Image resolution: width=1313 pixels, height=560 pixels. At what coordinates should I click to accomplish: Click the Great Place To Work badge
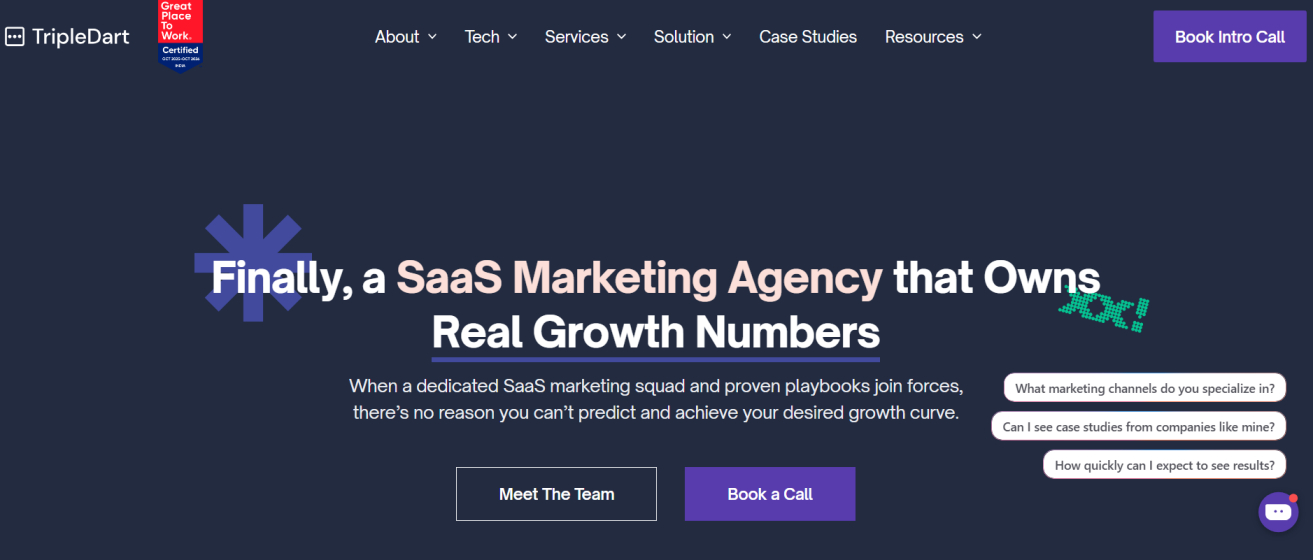(x=180, y=35)
